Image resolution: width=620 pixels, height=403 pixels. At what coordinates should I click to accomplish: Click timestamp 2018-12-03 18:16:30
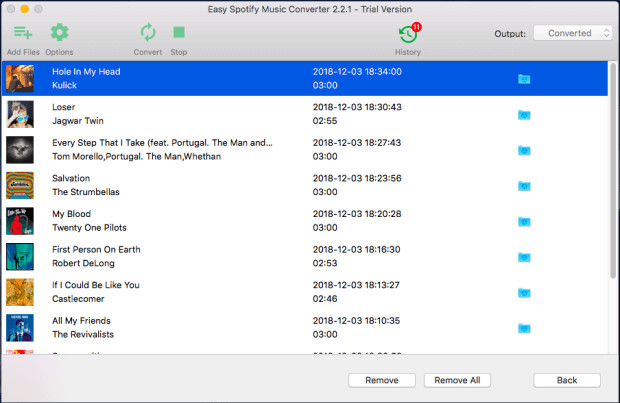pos(356,250)
